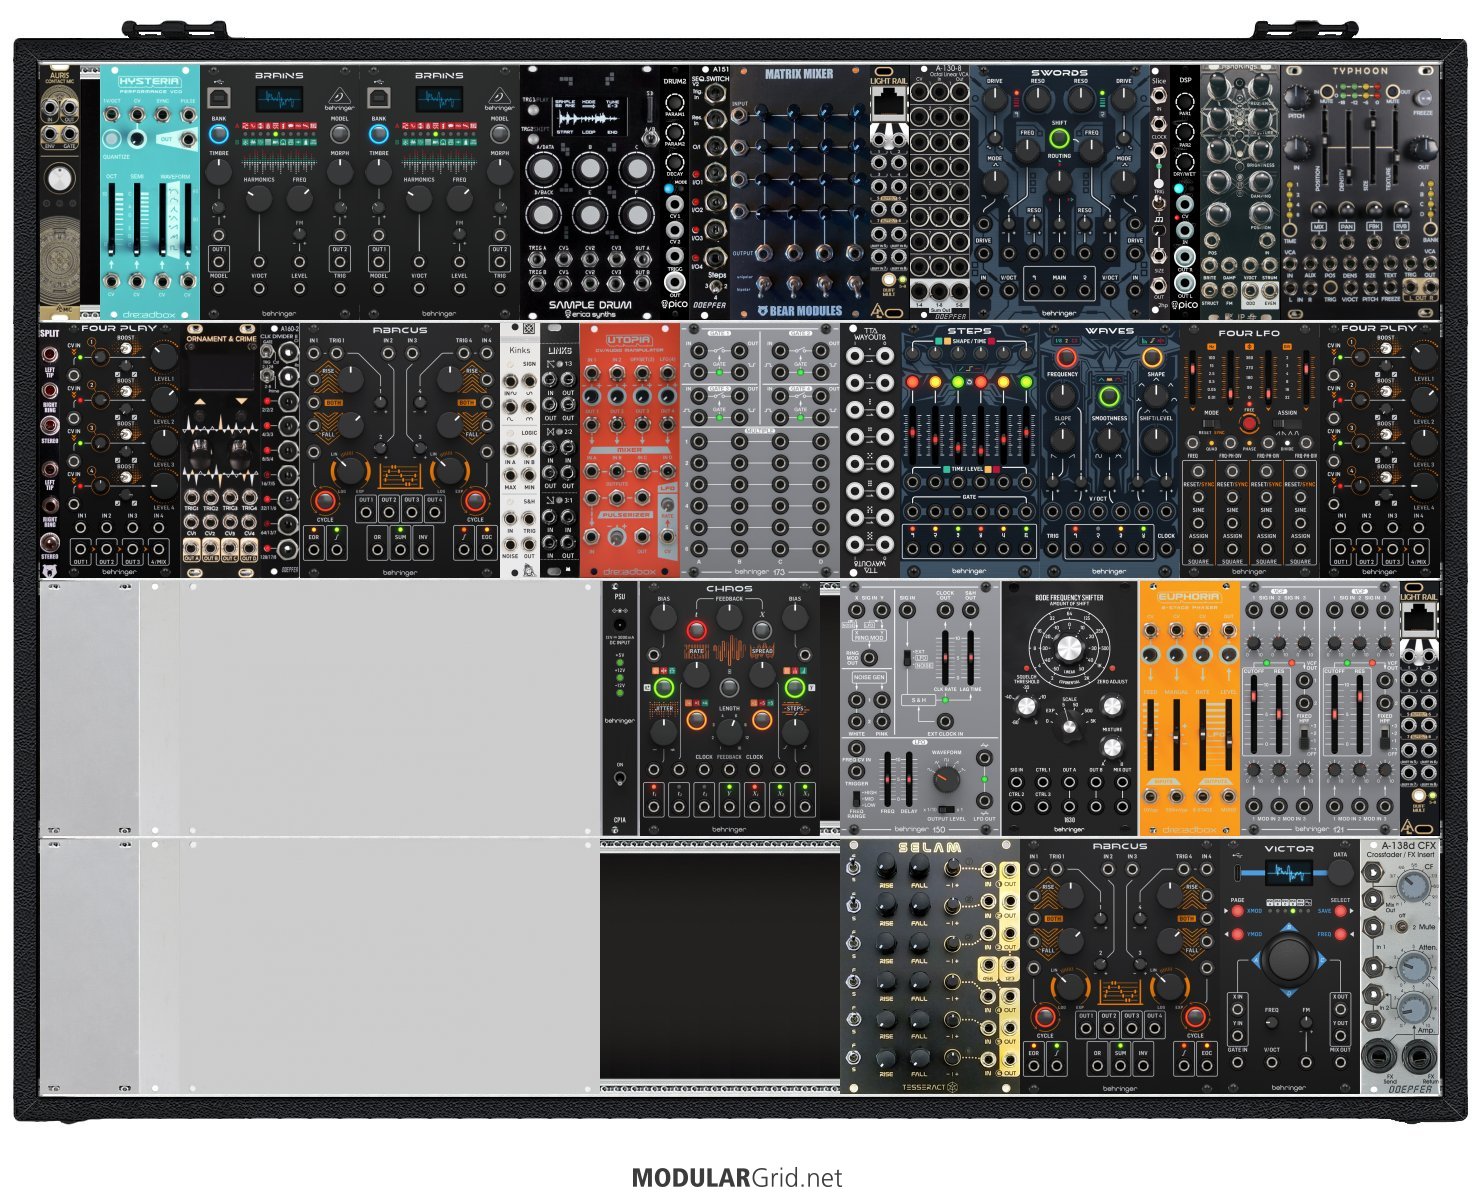Select the Behringer CP1A PSU module

pyautogui.click(x=620, y=707)
